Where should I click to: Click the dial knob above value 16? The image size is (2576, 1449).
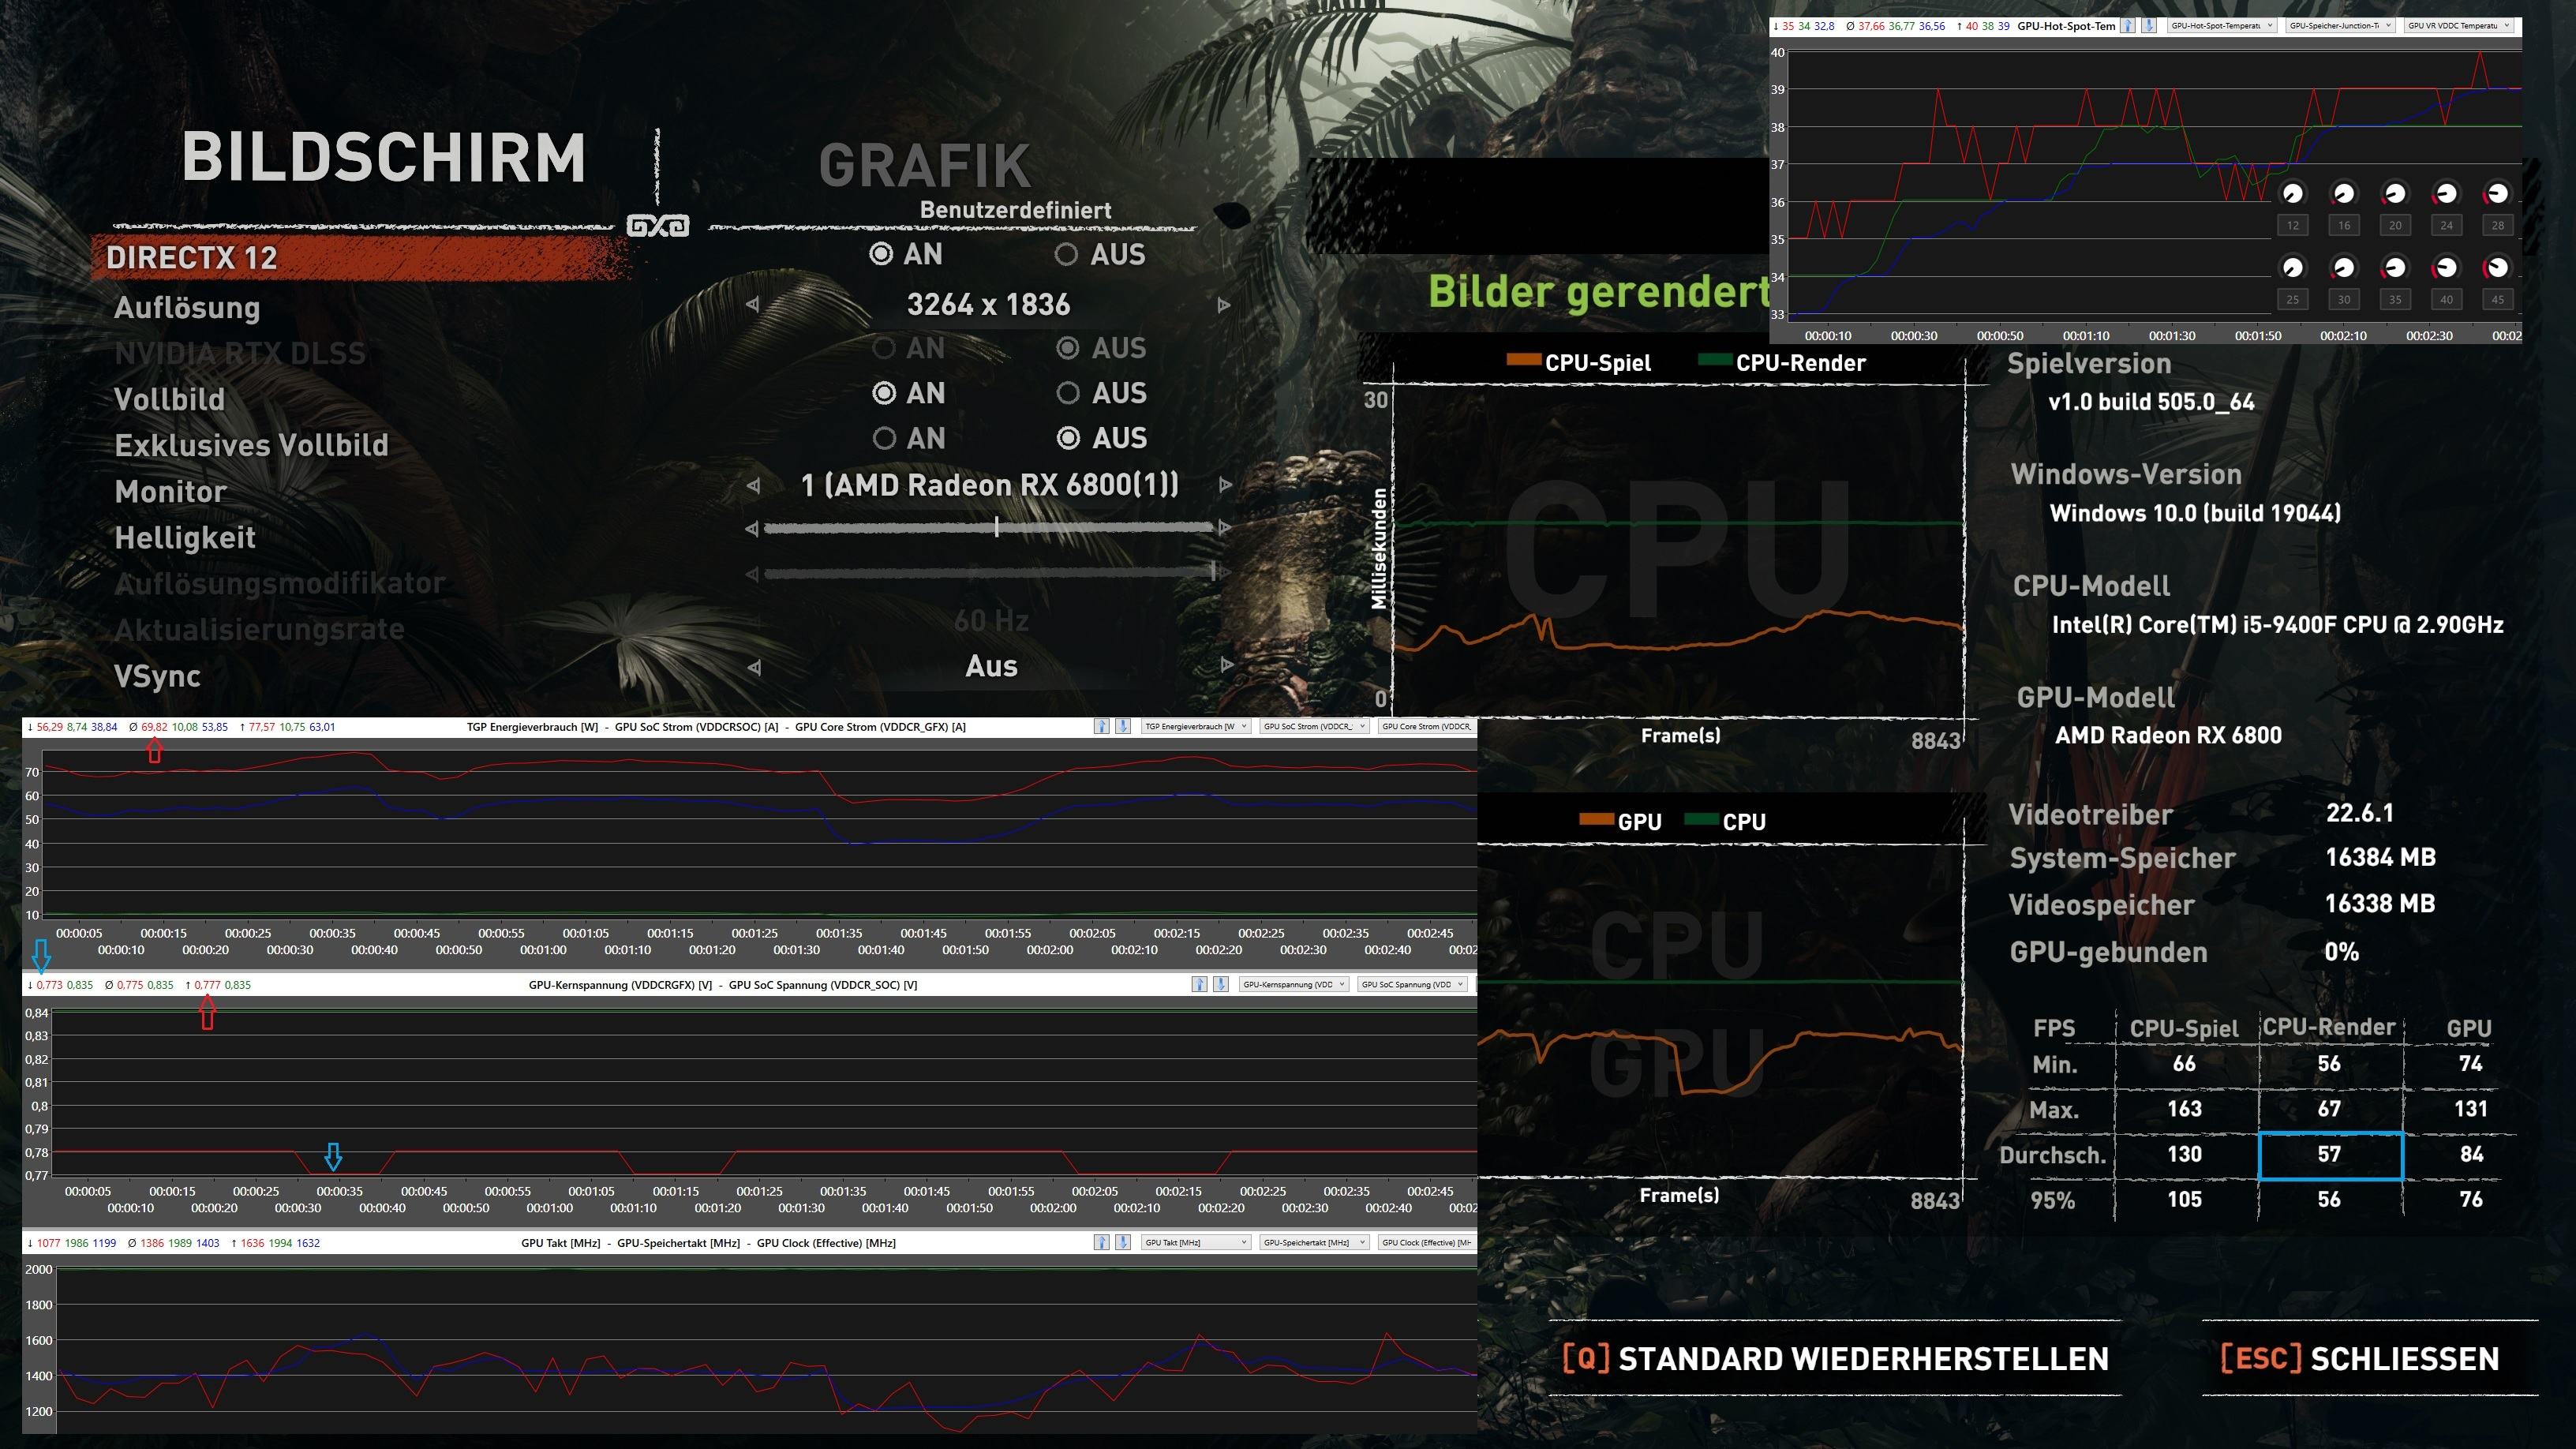(2343, 193)
